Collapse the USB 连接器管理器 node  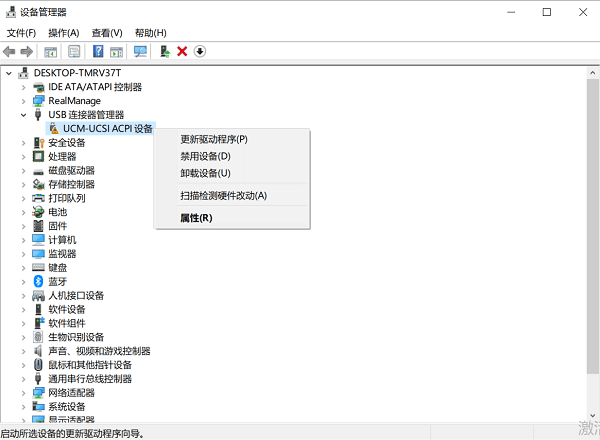point(24,115)
